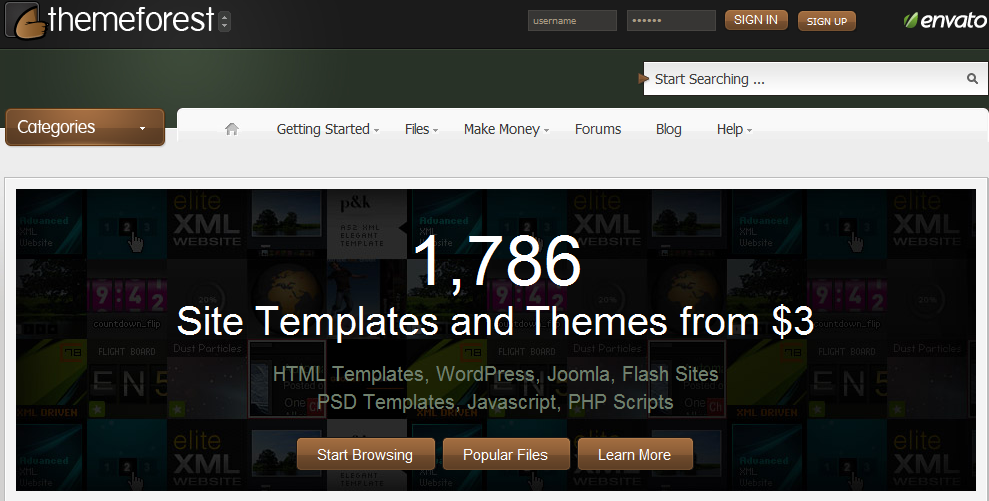Image resolution: width=989 pixels, height=501 pixels.
Task: Click the 'PSD Templates, Javascript, PHP Scripts' text
Action: click(x=495, y=402)
